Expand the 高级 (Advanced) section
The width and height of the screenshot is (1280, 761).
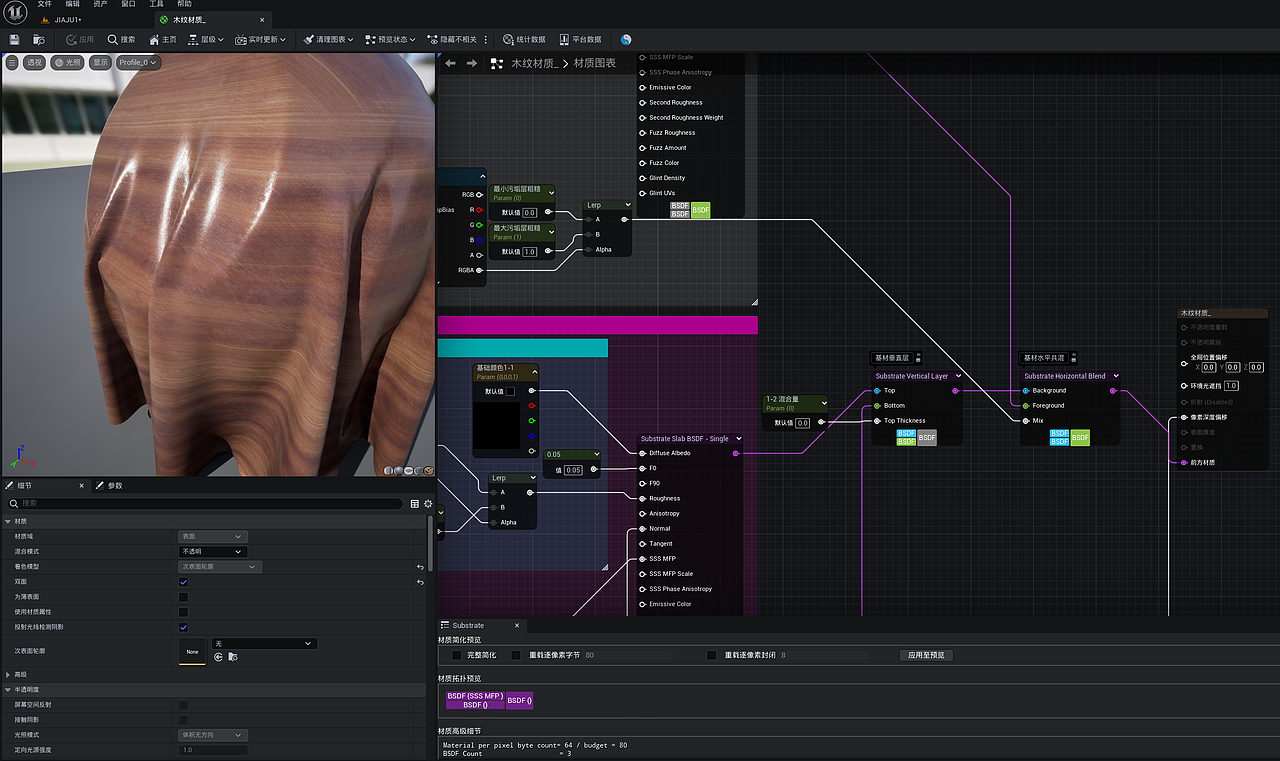coord(8,674)
